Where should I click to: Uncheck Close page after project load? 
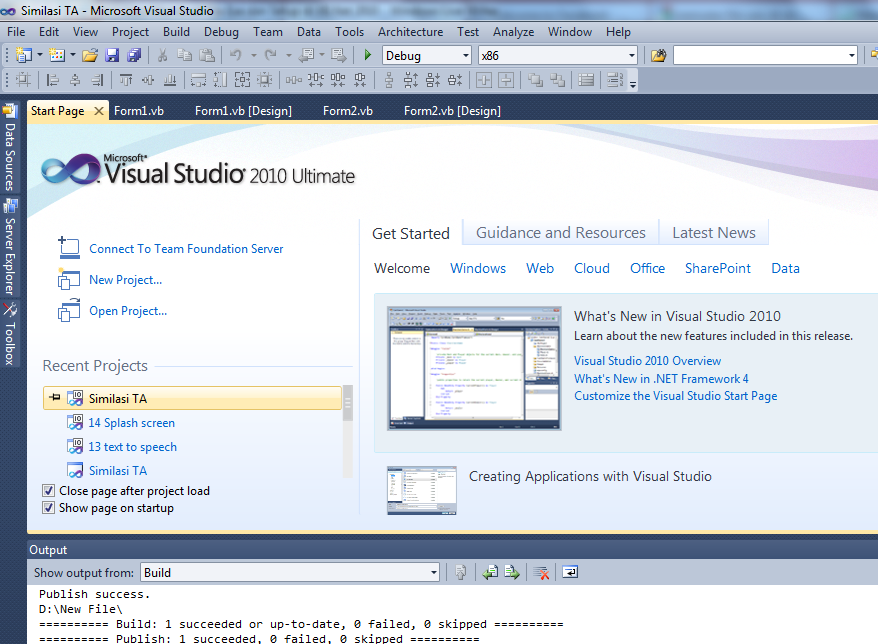click(49, 491)
